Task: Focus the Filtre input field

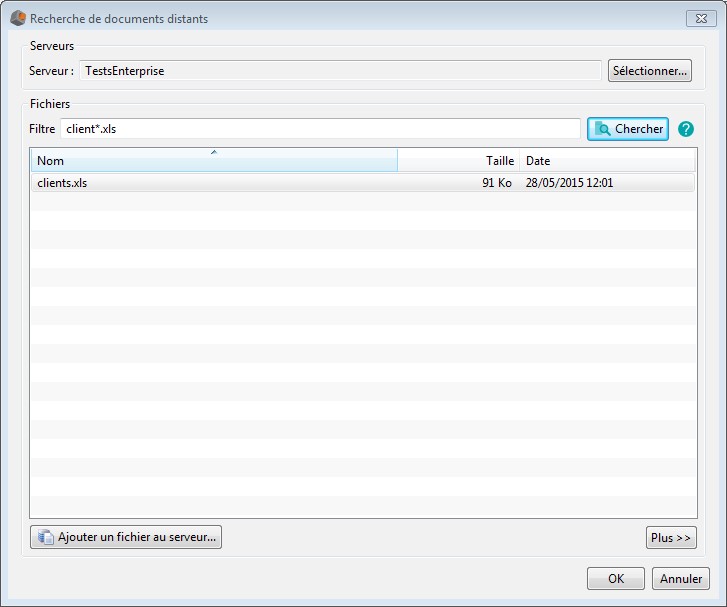Action: tap(320, 129)
